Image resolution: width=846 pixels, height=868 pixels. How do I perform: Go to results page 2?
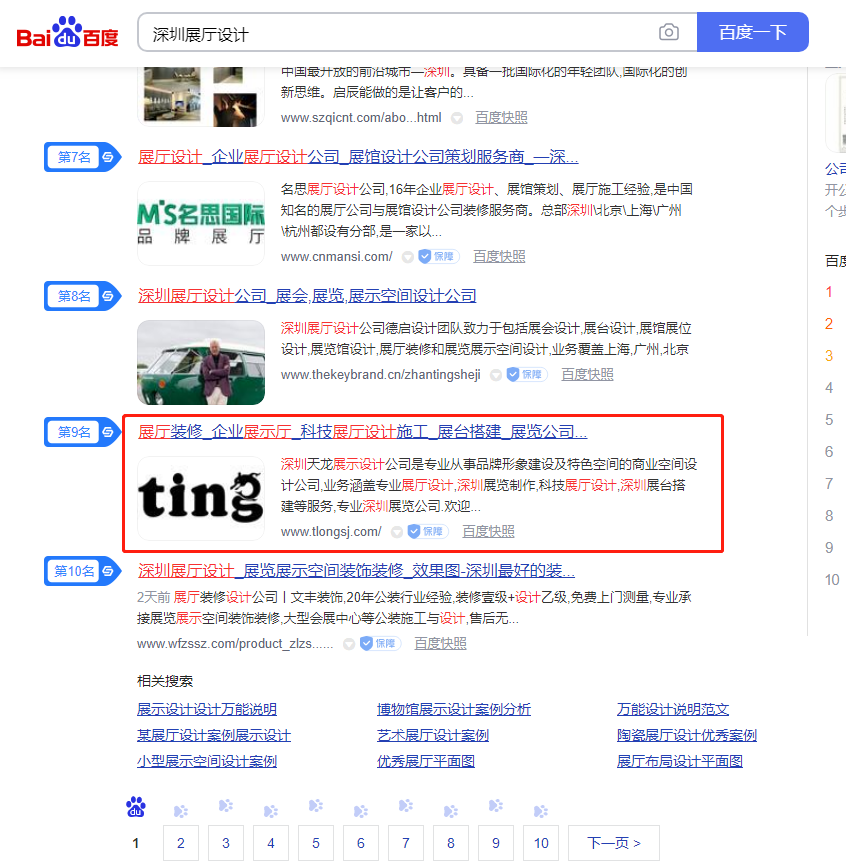pos(181,843)
